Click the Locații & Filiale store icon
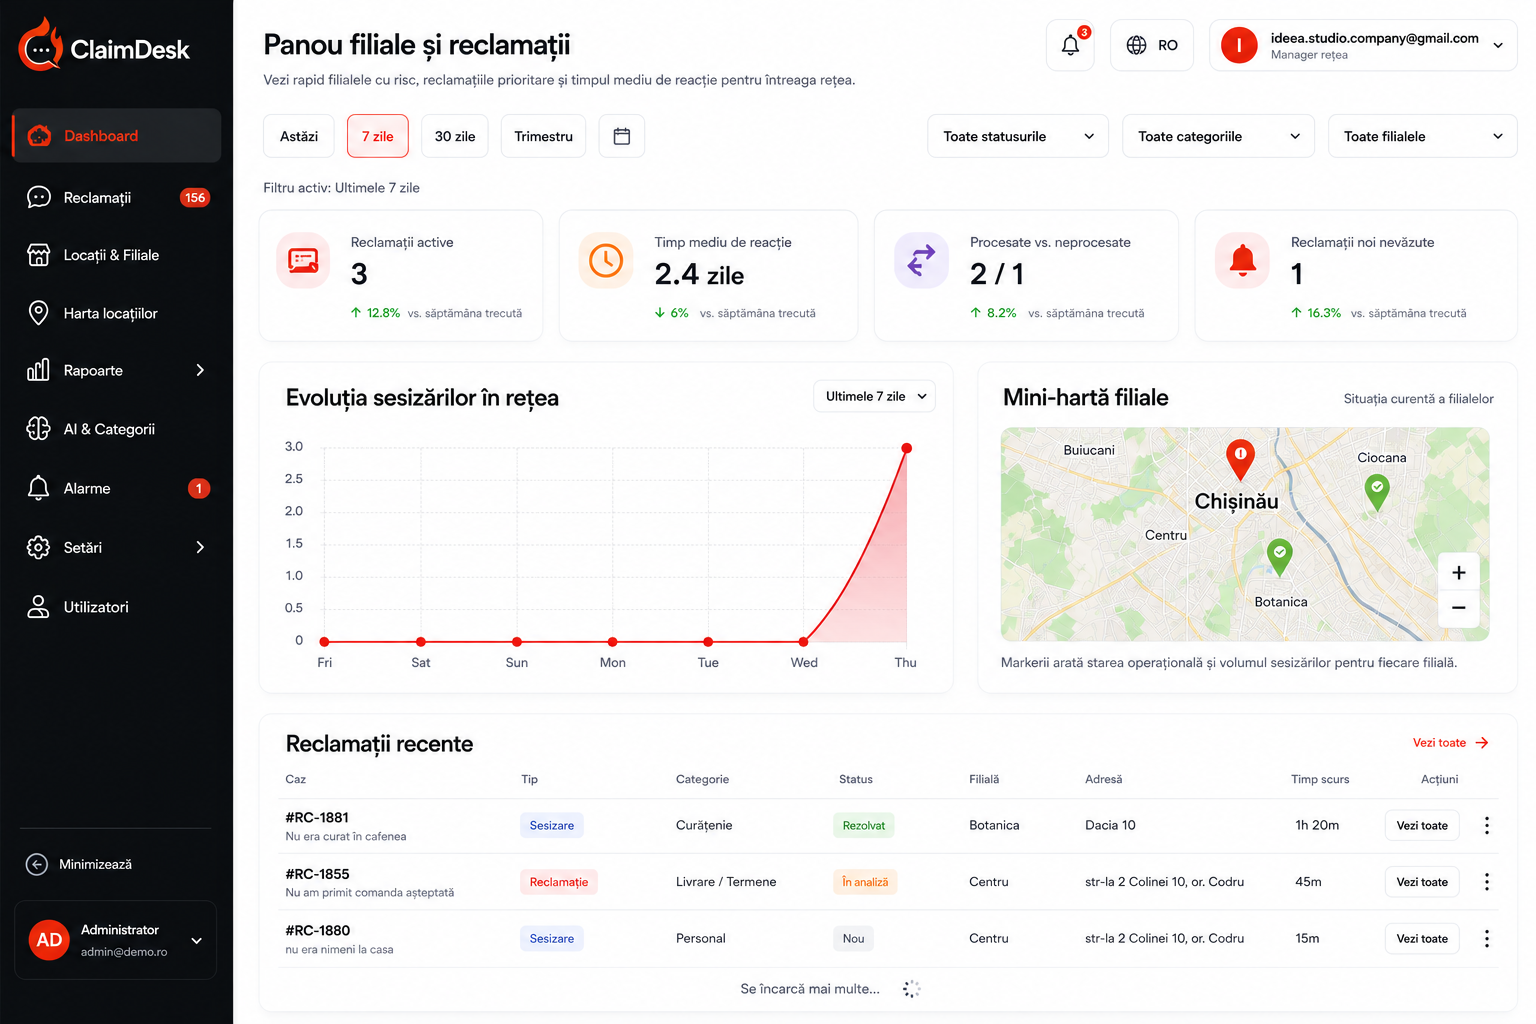The height and width of the screenshot is (1024, 1536). point(38,255)
